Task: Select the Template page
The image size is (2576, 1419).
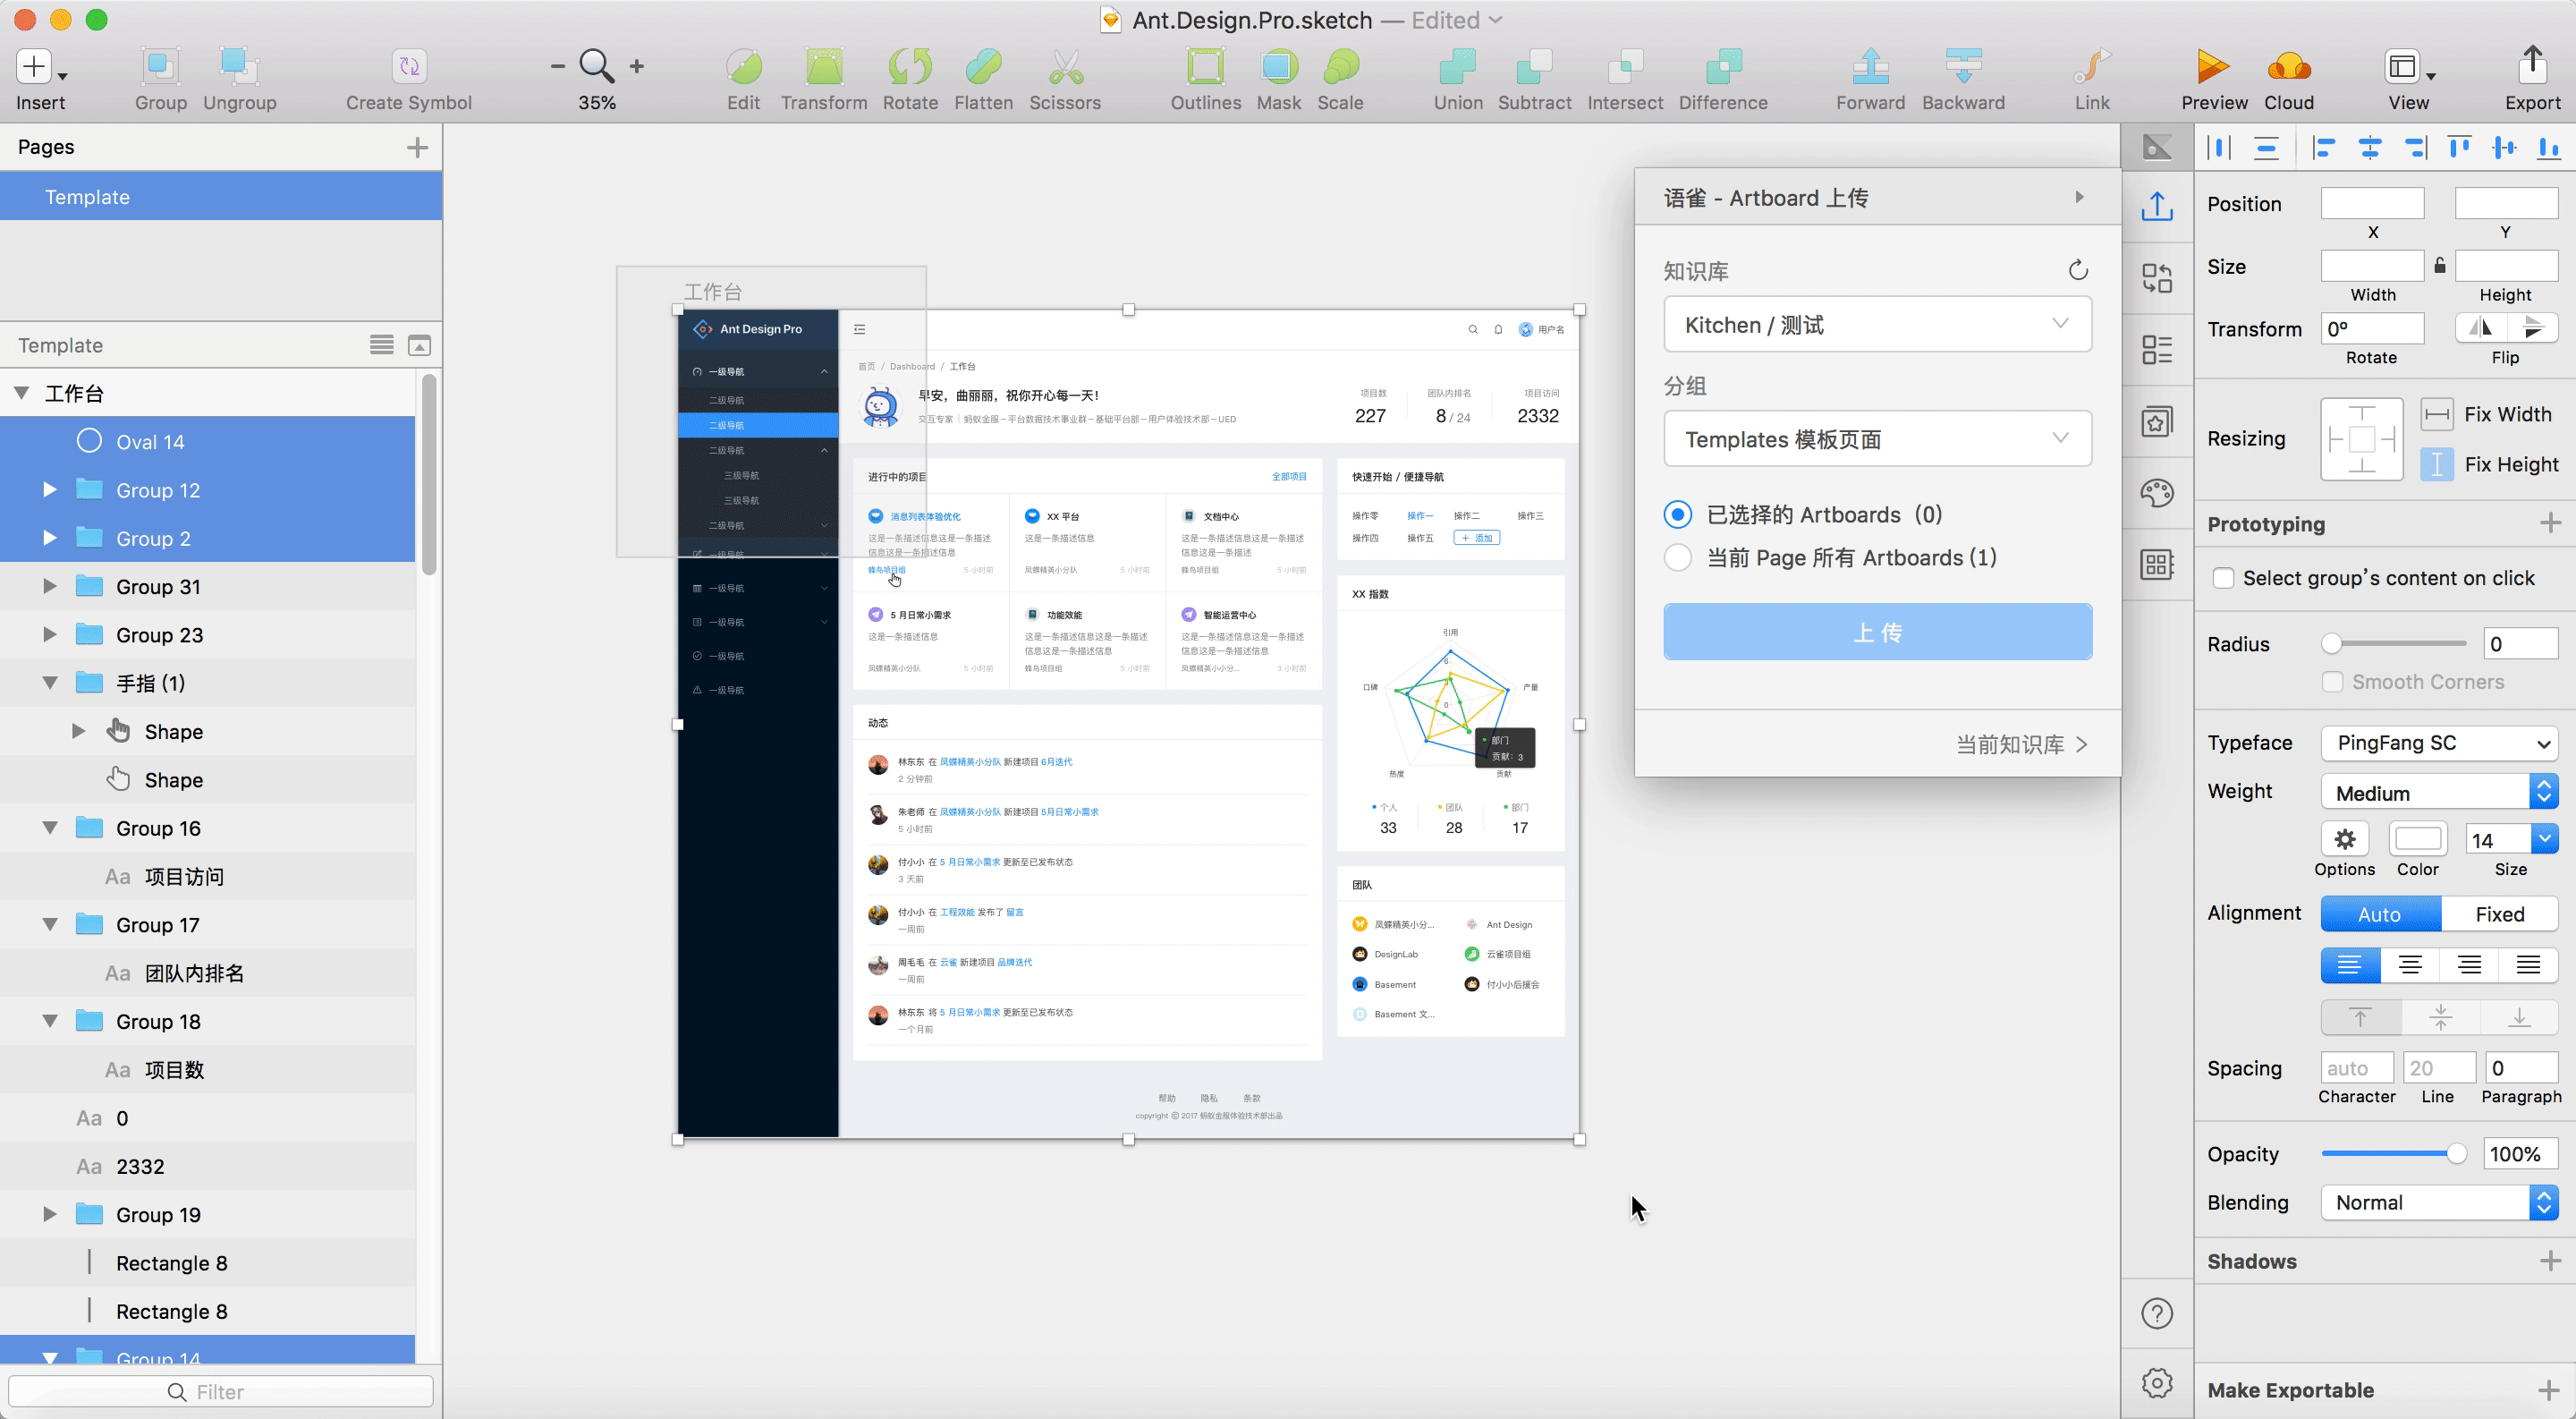Action: click(x=88, y=197)
